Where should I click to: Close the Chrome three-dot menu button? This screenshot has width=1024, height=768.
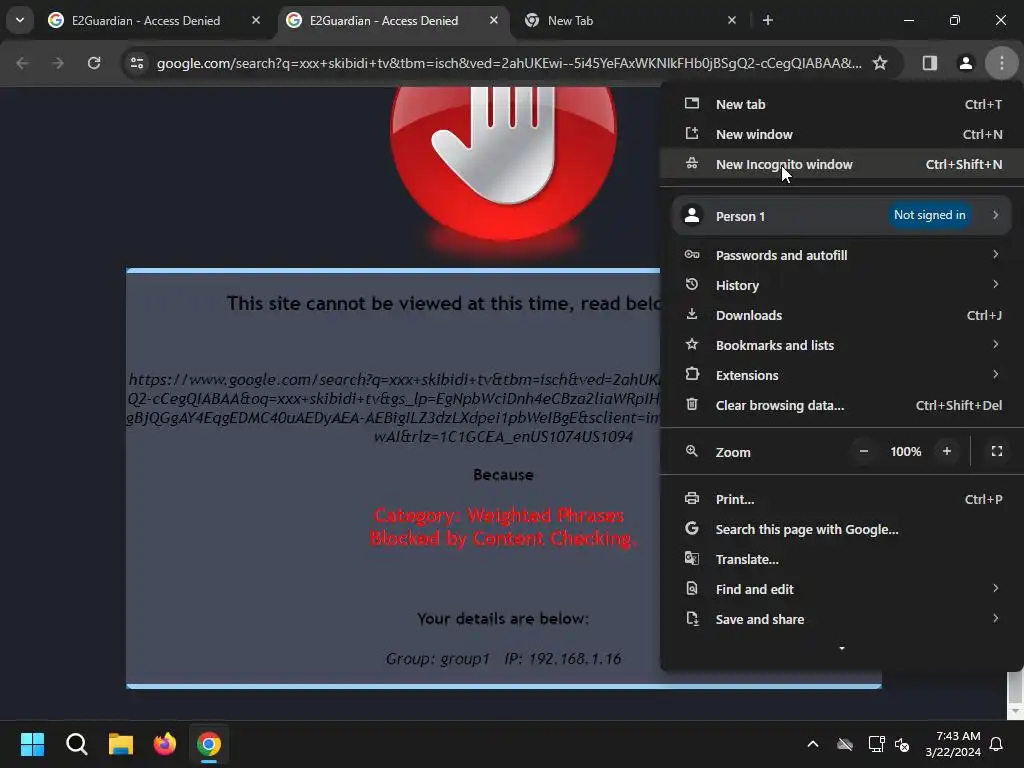click(x=1002, y=63)
